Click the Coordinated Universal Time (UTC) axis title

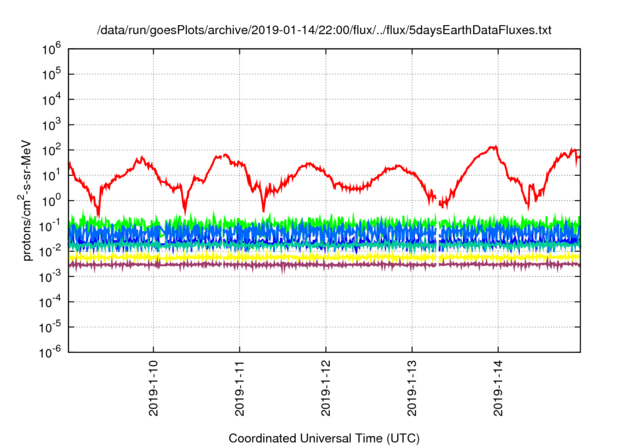tap(324, 438)
